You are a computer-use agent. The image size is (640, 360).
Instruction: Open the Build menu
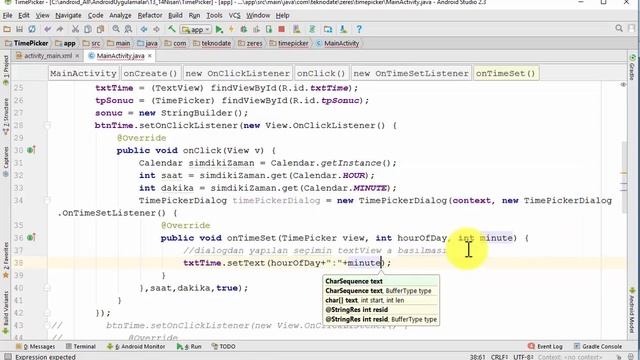(x=175, y=16)
